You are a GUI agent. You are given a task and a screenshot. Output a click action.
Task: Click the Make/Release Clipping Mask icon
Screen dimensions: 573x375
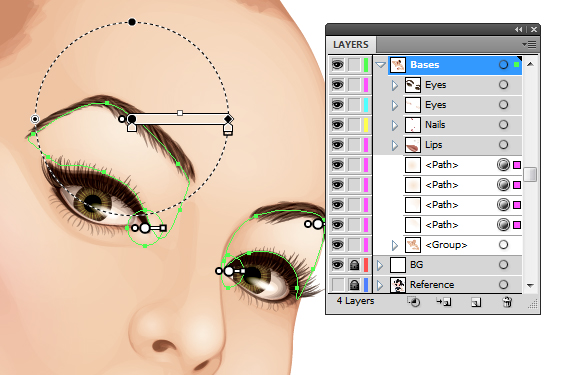[414, 302]
